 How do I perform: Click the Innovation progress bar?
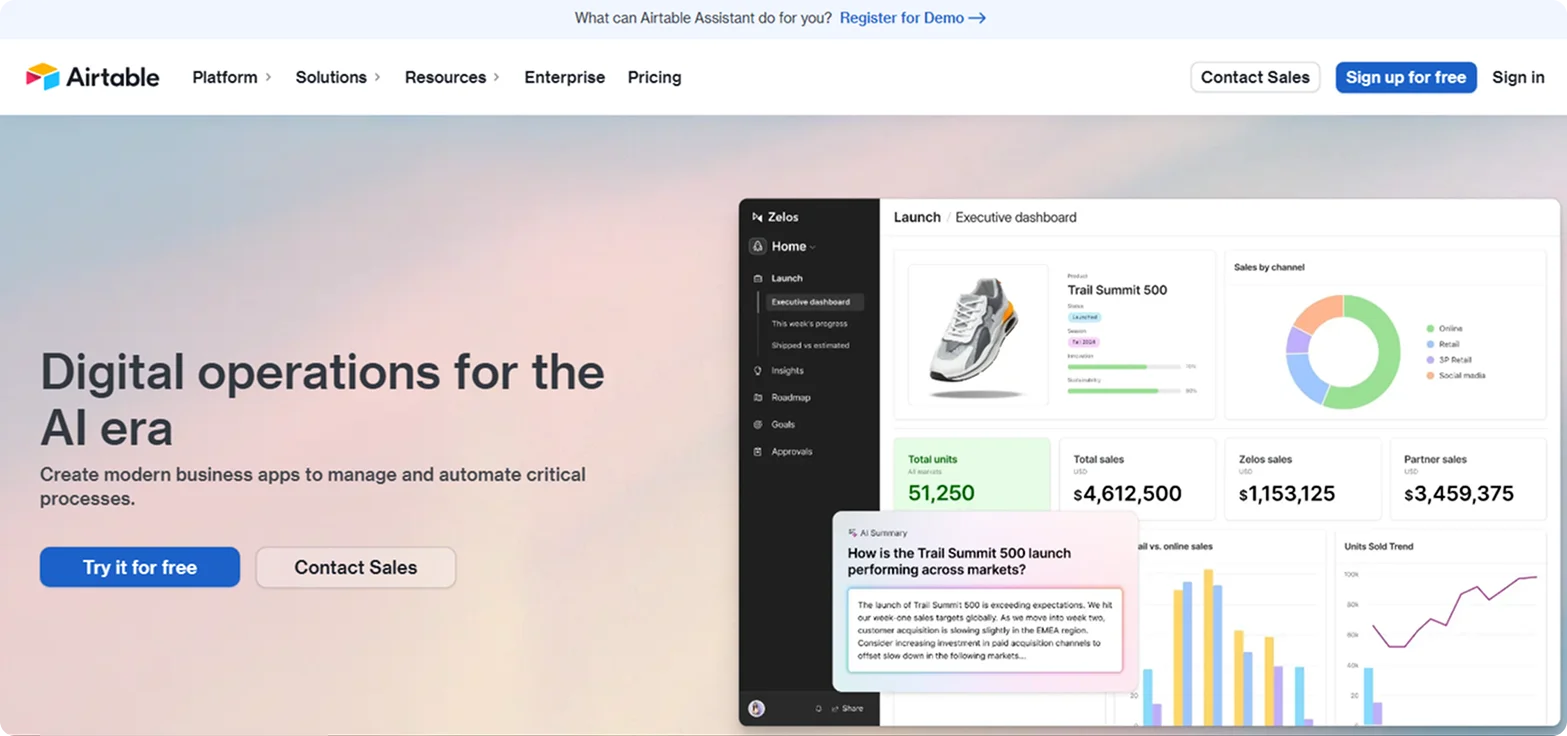point(1125,367)
